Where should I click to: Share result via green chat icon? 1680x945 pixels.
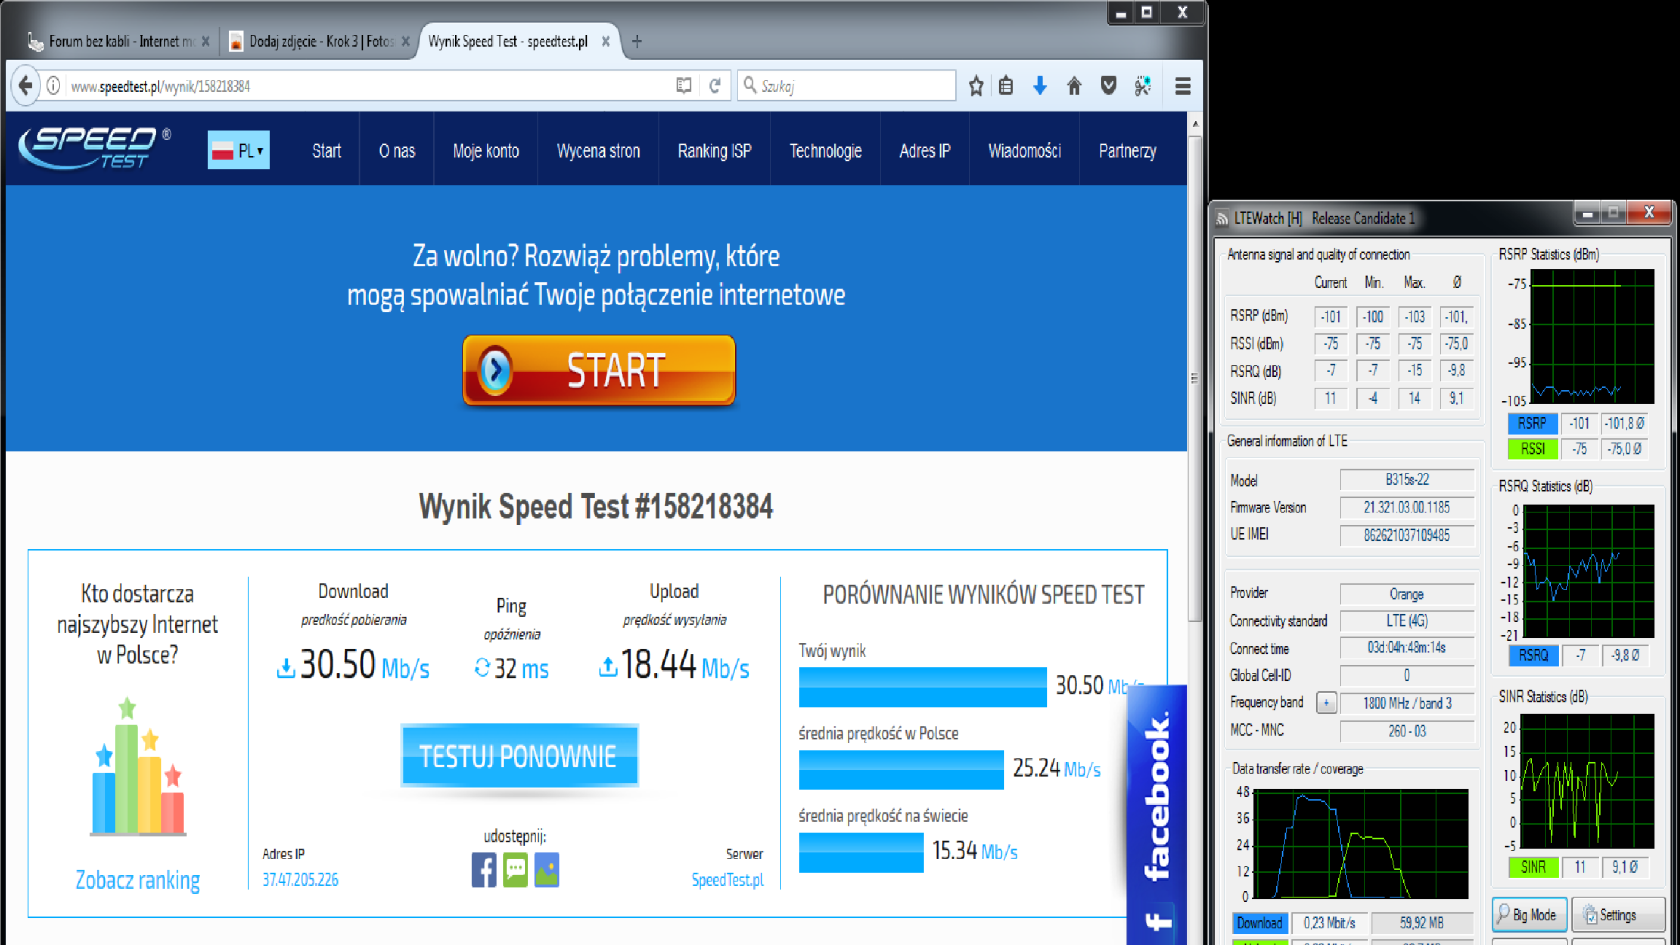point(515,870)
